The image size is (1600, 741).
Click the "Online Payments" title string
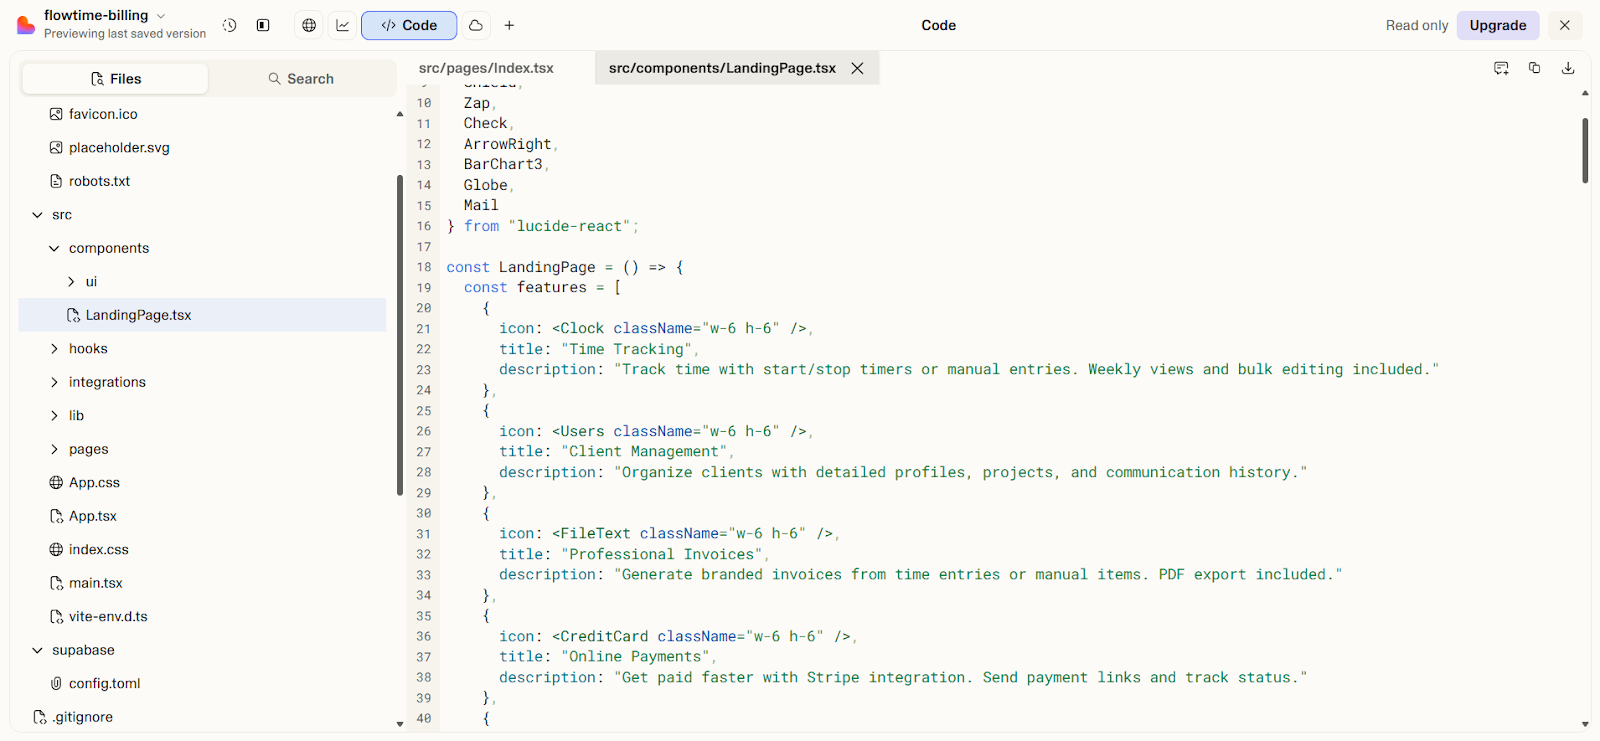[x=636, y=657]
